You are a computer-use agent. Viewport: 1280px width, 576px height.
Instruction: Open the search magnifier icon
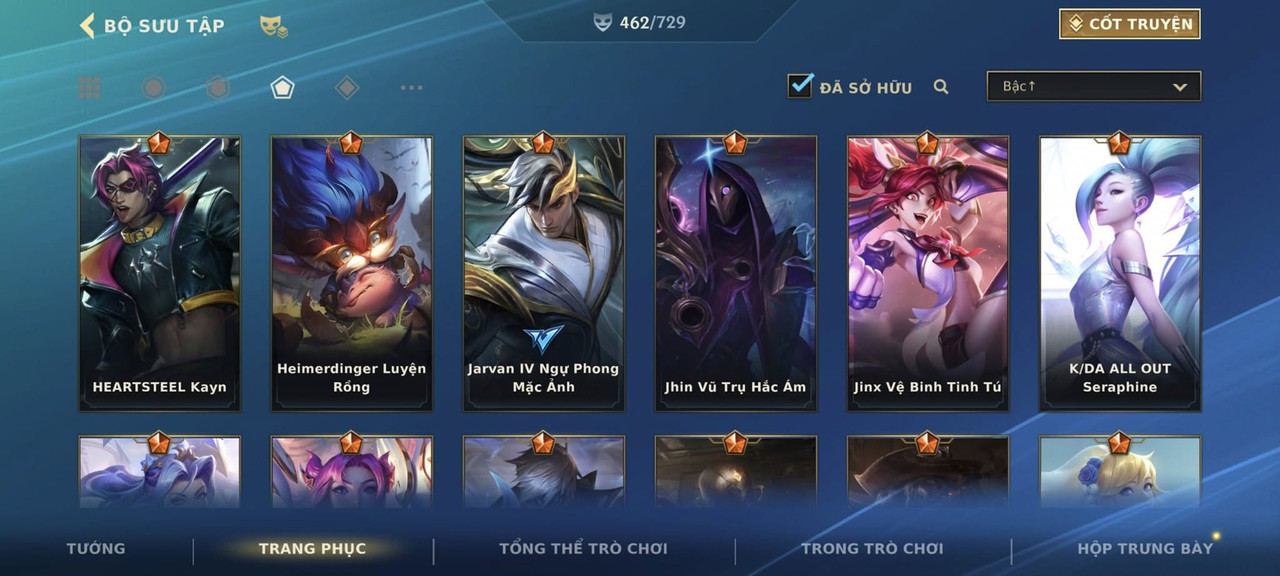941,87
